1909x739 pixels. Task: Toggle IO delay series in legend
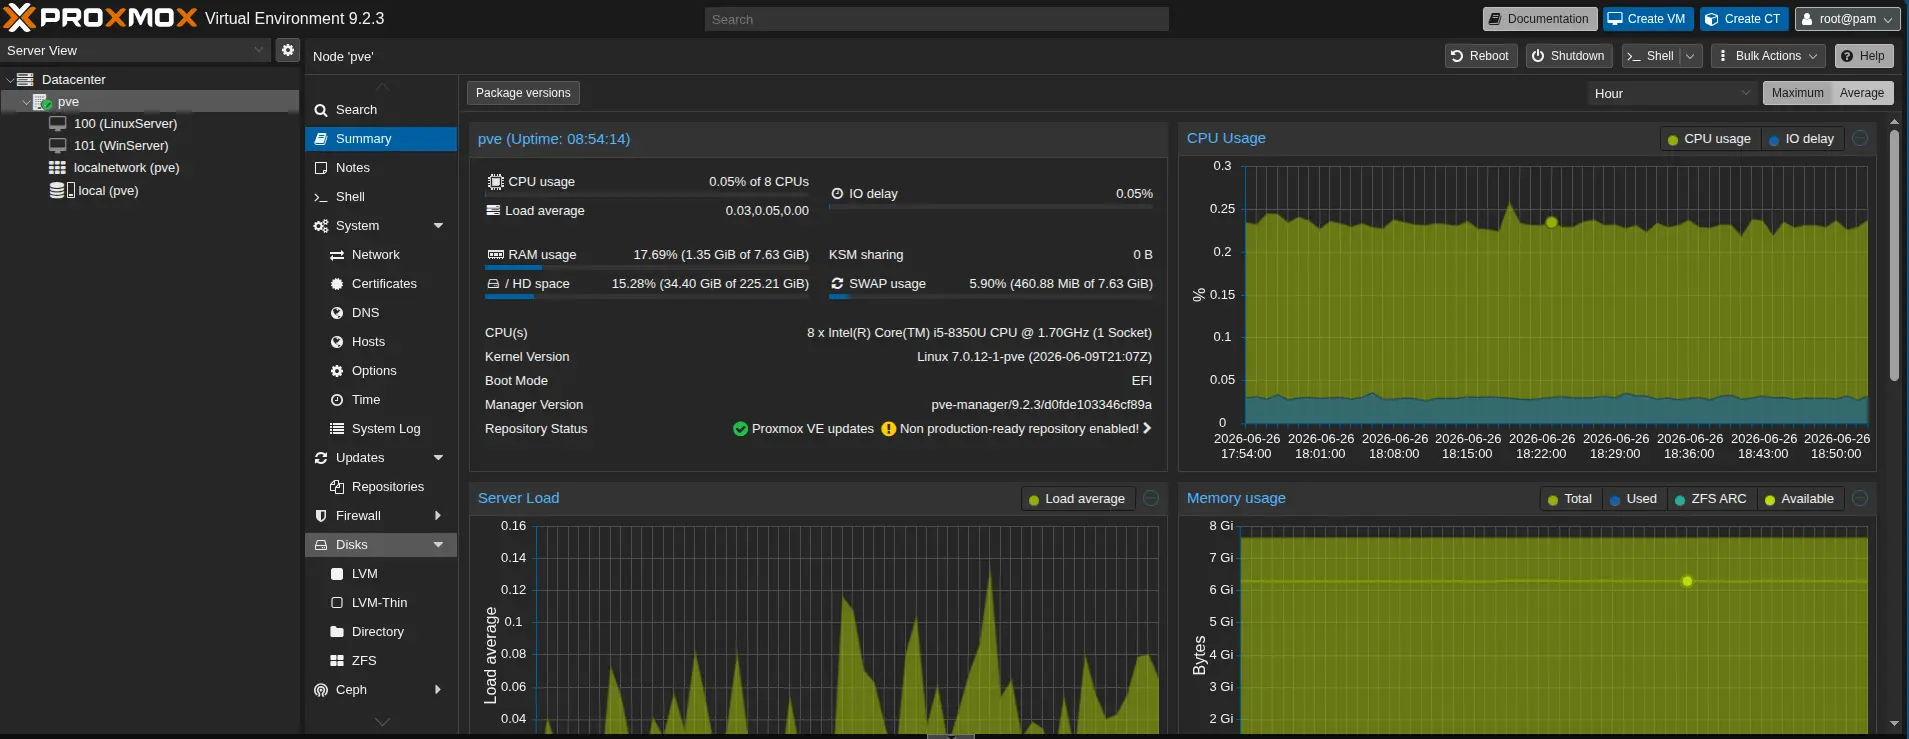click(1802, 139)
